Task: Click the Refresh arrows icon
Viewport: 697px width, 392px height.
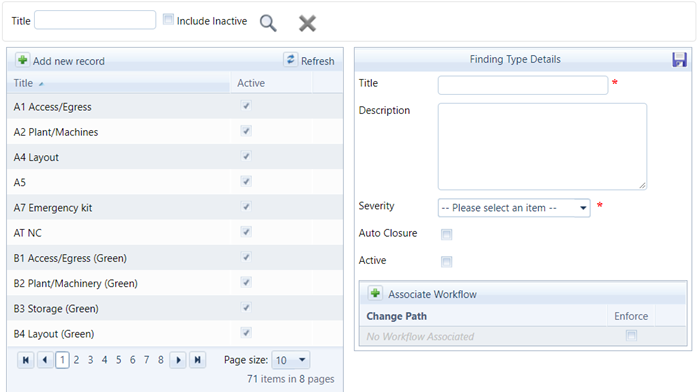Action: 290,60
